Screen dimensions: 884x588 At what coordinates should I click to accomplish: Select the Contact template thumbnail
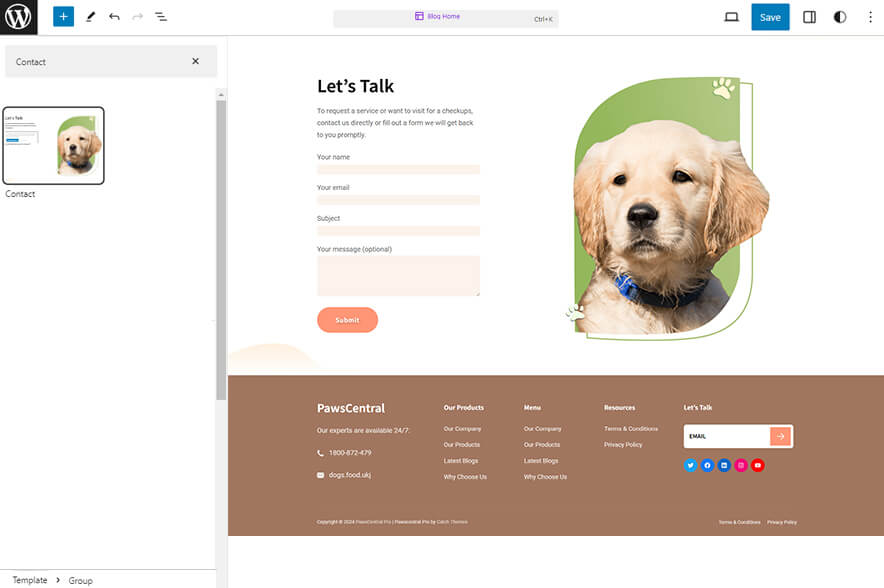54,145
